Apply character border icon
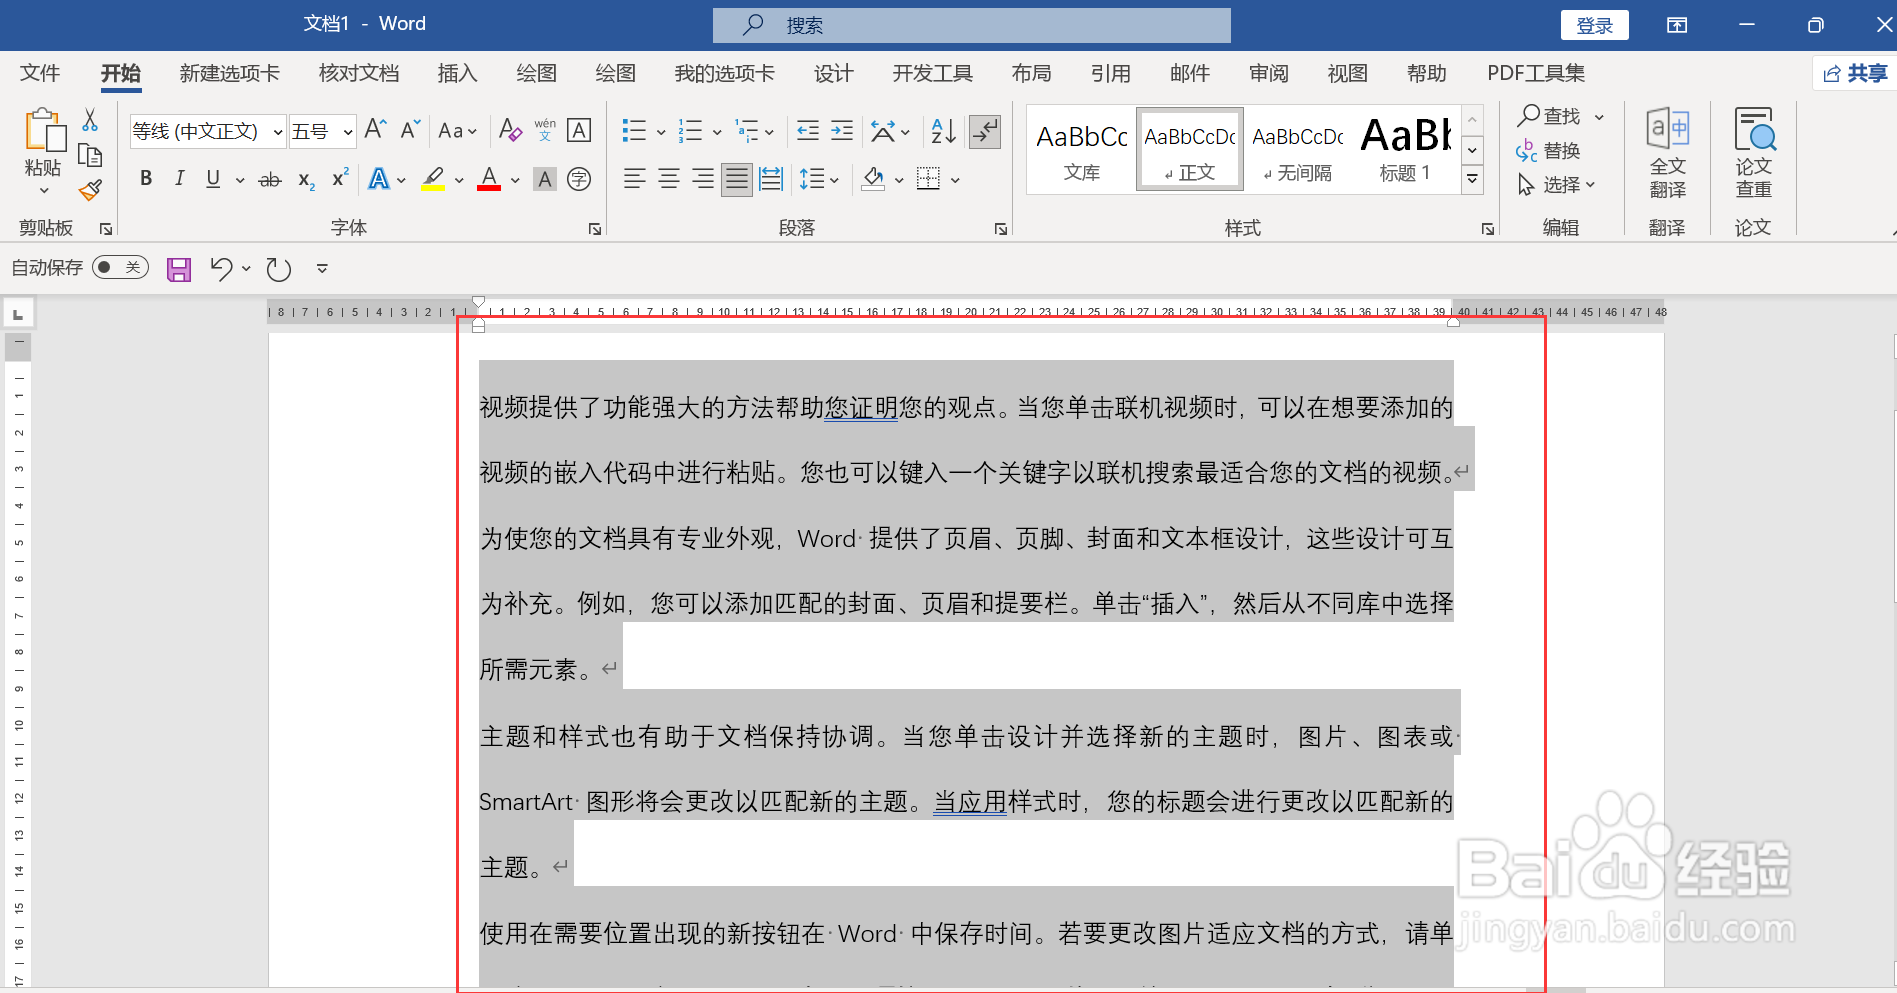Image resolution: width=1897 pixels, height=993 pixels. pos(579,130)
